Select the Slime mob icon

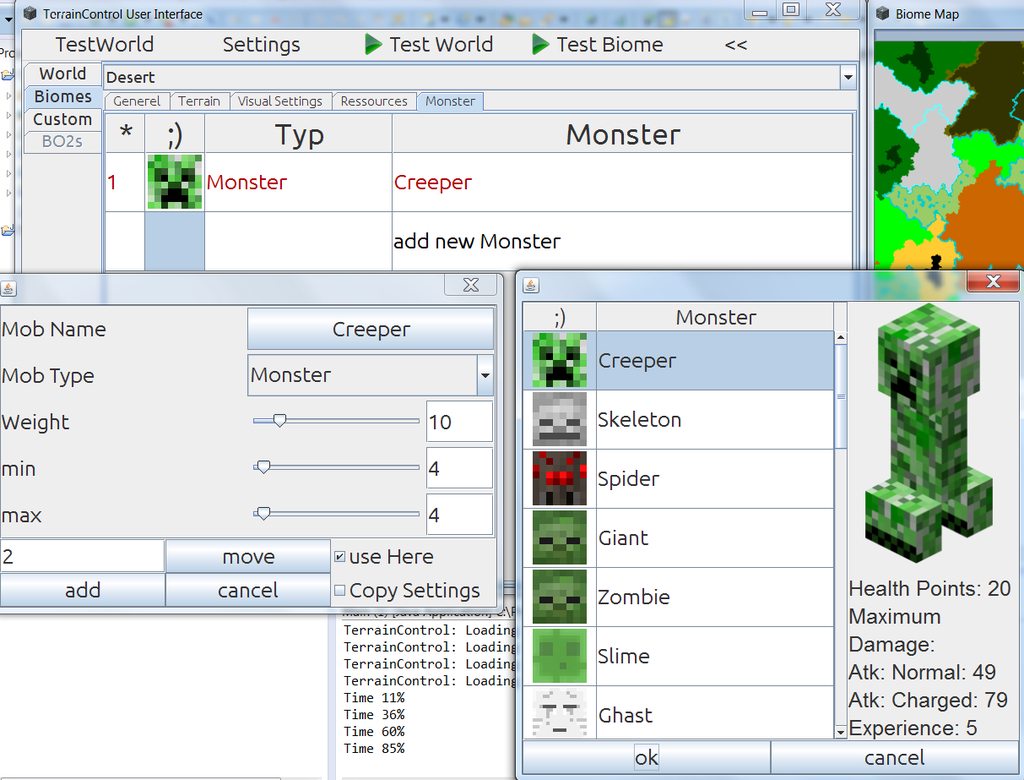(558, 656)
